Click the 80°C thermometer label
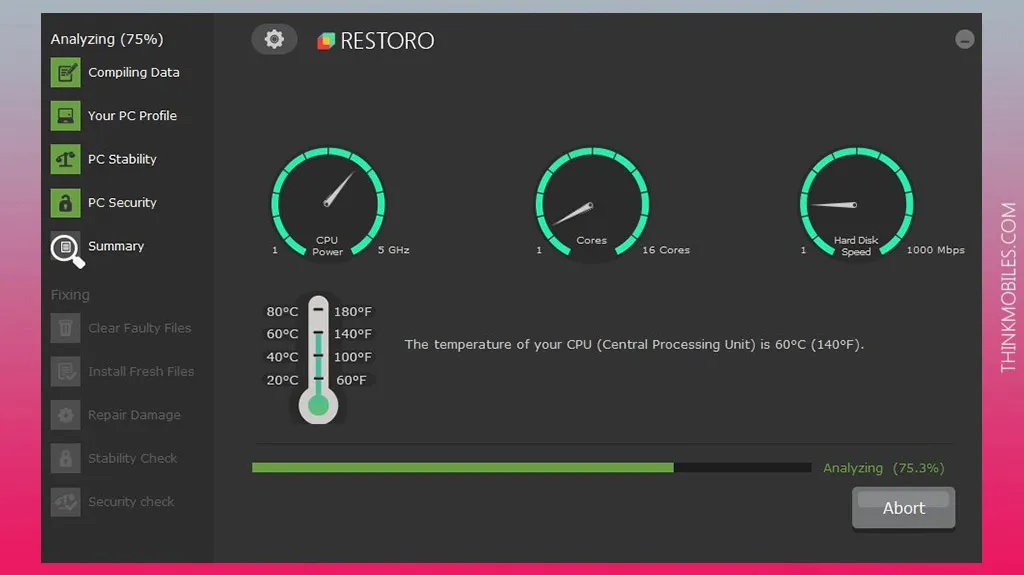Image resolution: width=1024 pixels, height=575 pixels. [282, 312]
